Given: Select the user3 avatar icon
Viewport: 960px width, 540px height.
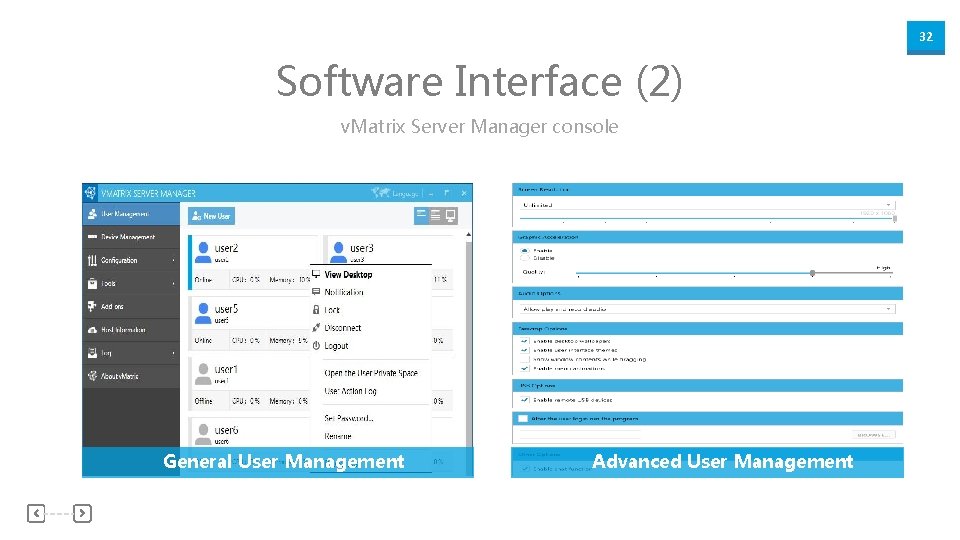Looking at the screenshot, I should [x=338, y=252].
